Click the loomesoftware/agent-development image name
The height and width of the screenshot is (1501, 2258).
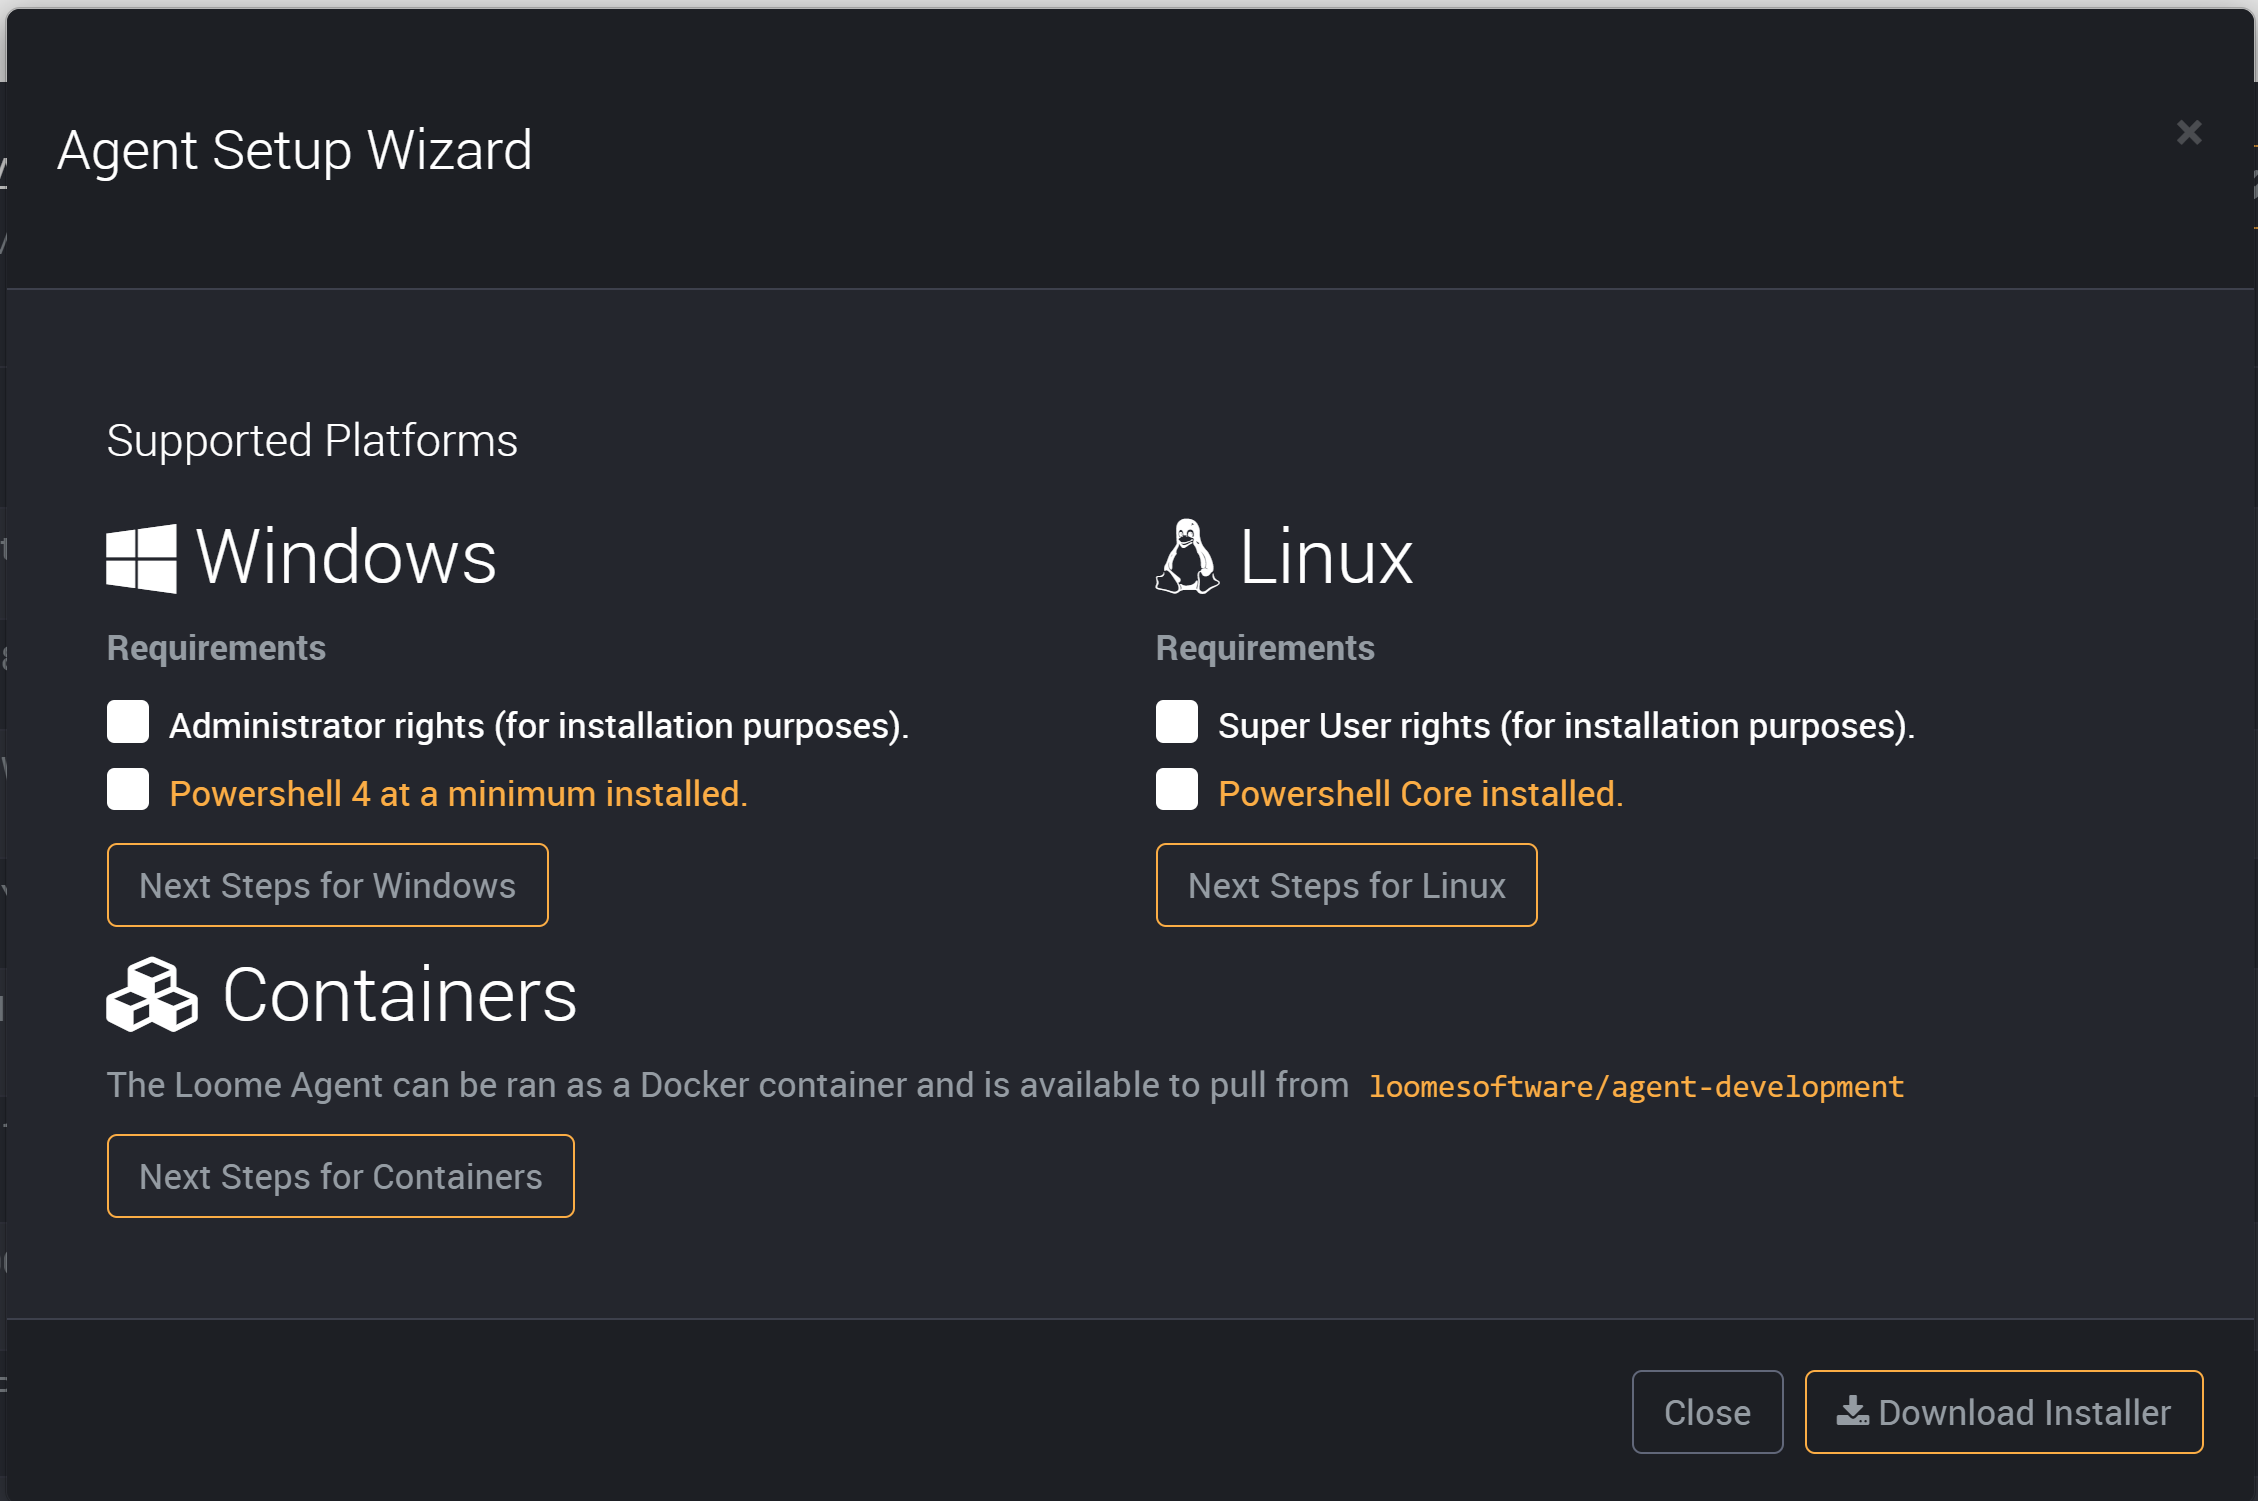click(x=1636, y=1087)
